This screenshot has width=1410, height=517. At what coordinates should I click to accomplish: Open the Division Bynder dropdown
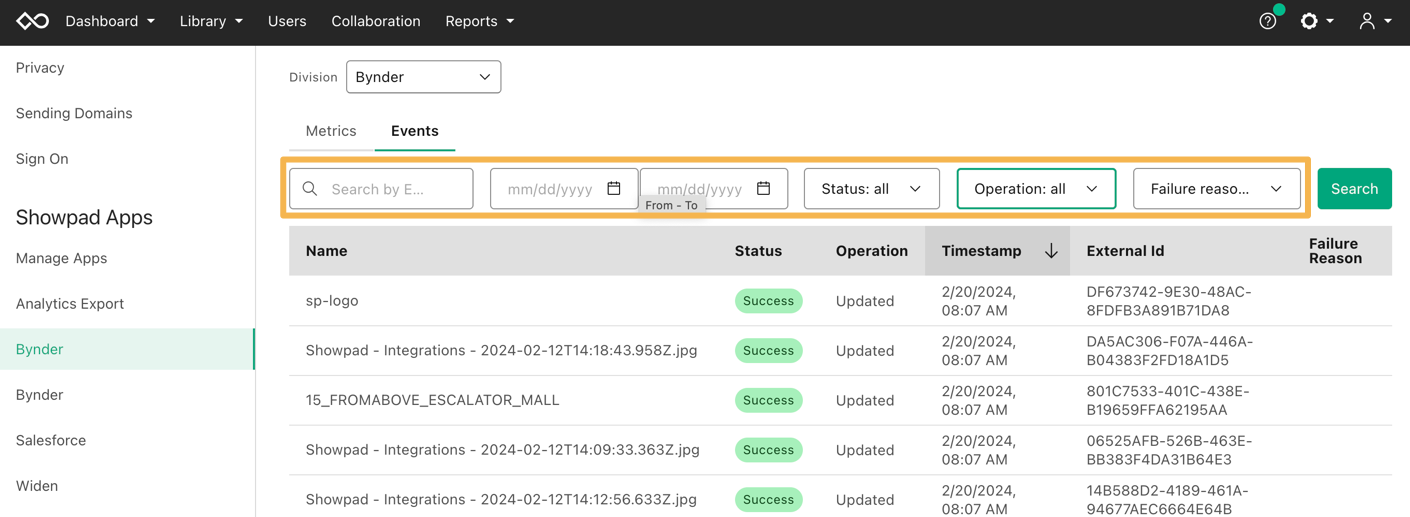423,77
